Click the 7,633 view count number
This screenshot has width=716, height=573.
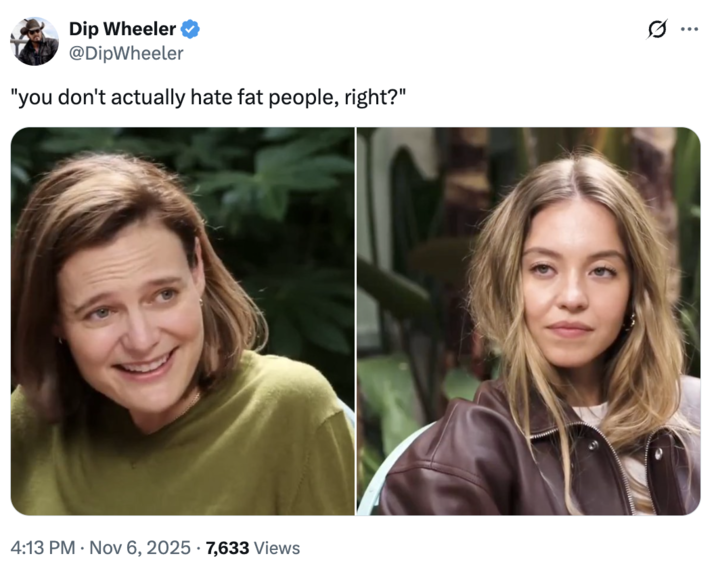[x=227, y=547]
